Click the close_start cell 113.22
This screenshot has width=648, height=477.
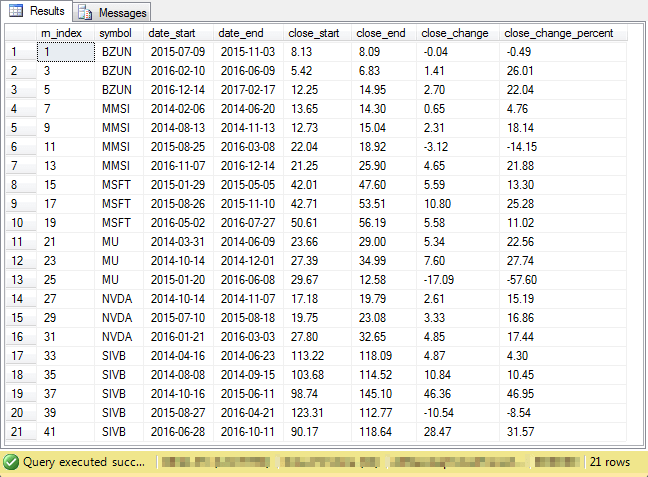click(x=317, y=356)
